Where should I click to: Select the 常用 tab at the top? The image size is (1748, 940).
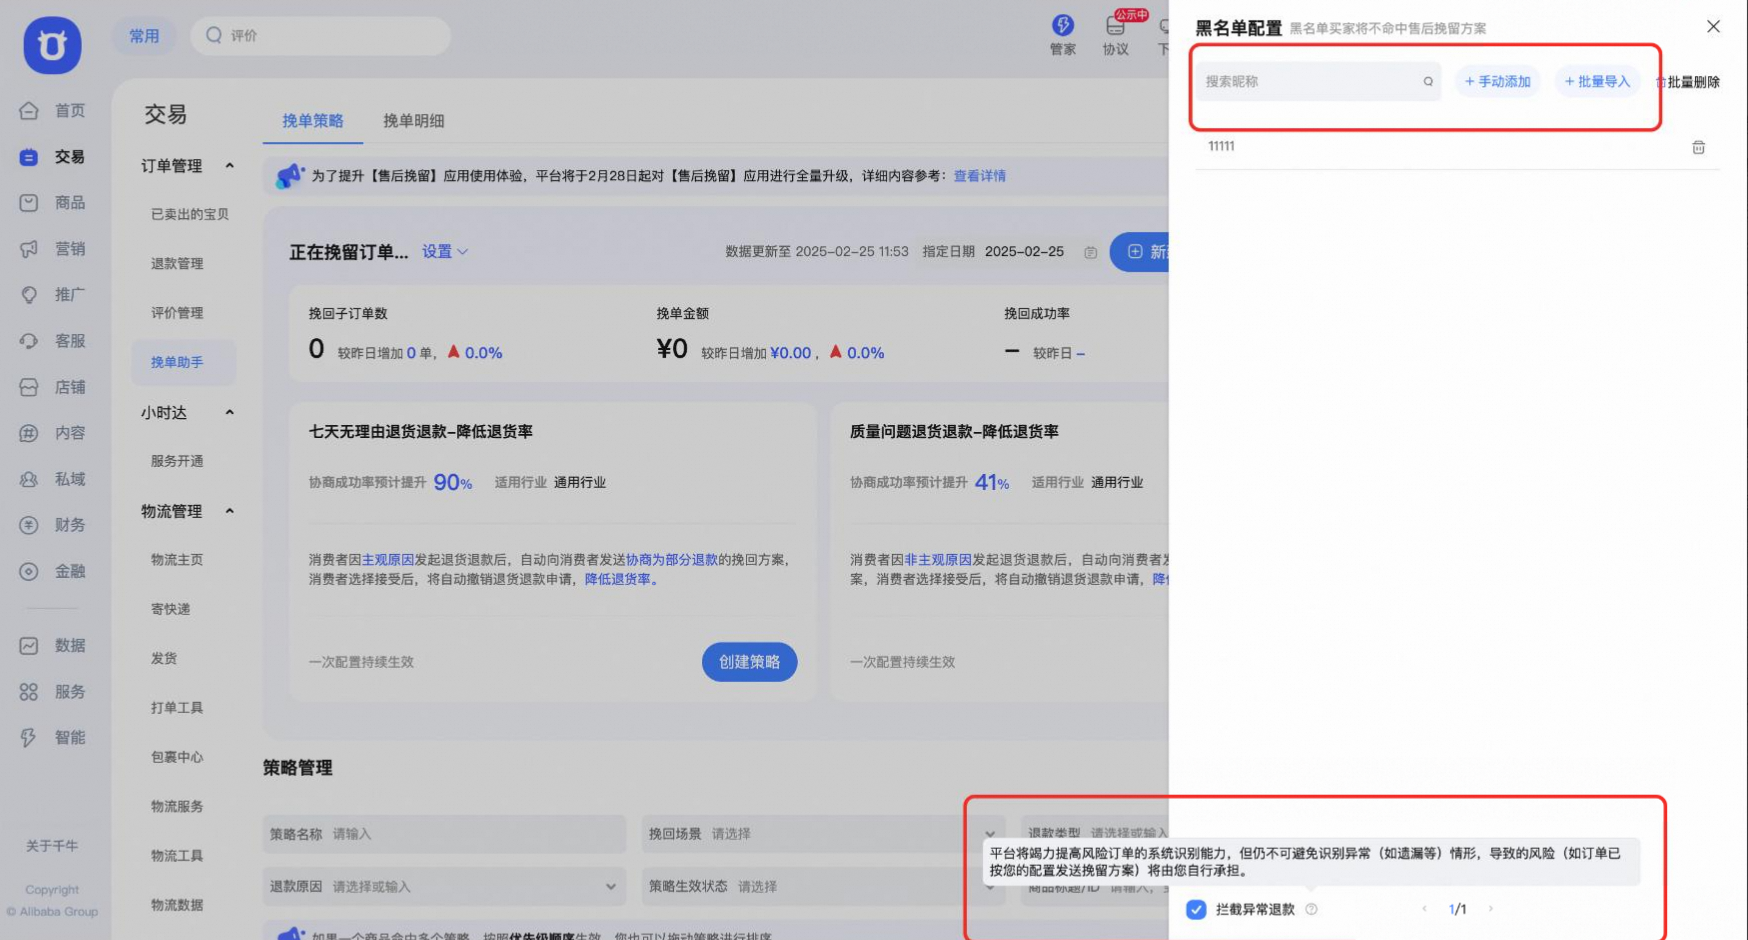(x=144, y=35)
